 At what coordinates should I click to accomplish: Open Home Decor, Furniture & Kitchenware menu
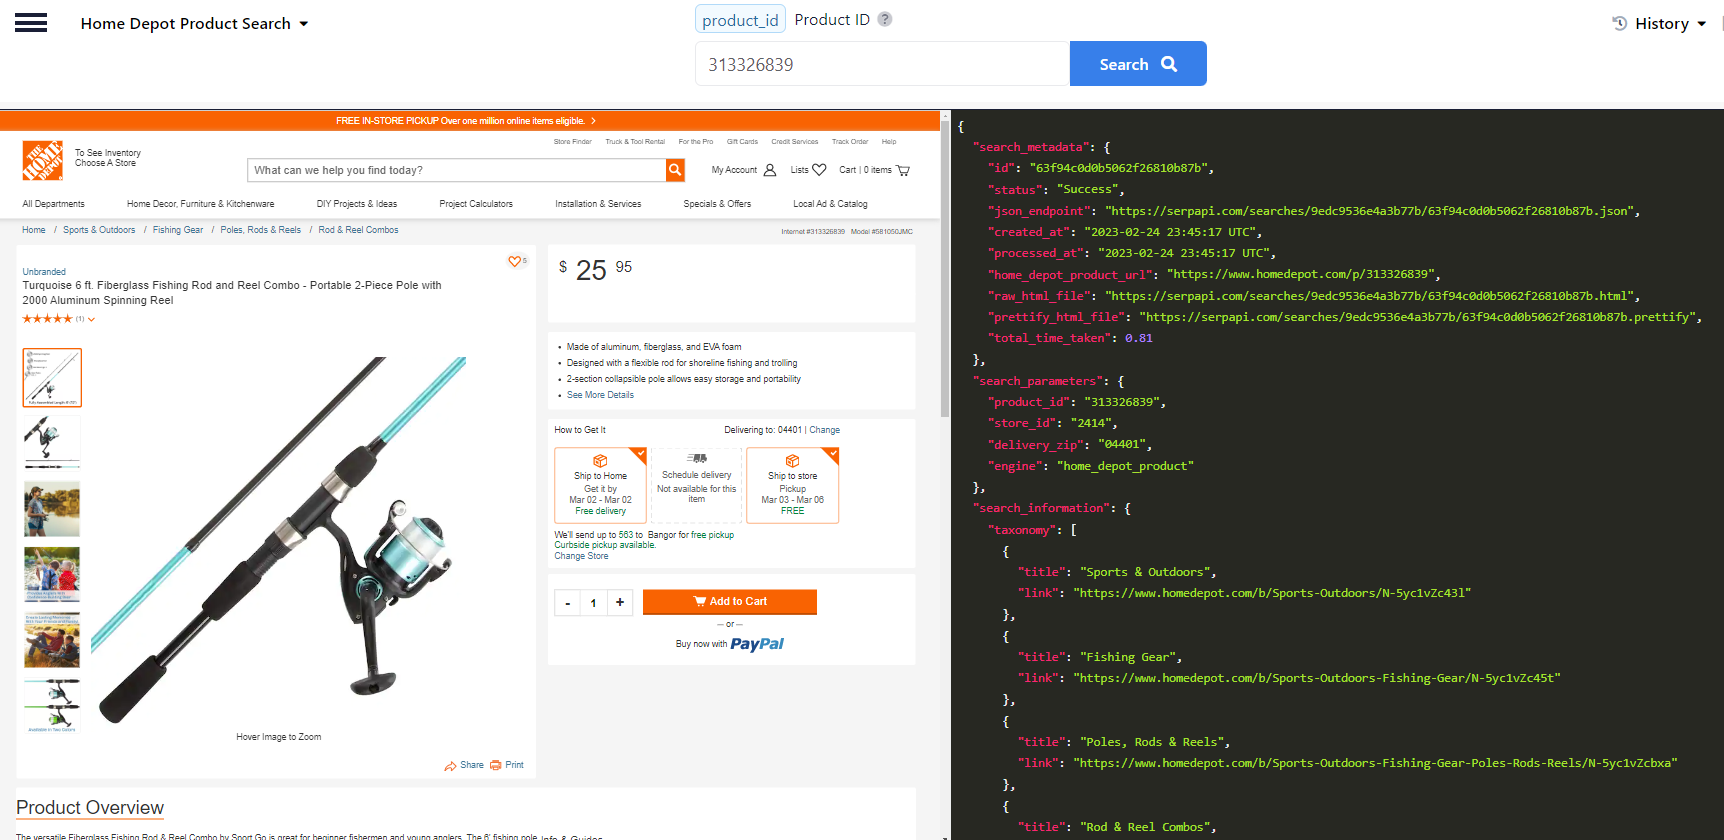click(x=200, y=204)
